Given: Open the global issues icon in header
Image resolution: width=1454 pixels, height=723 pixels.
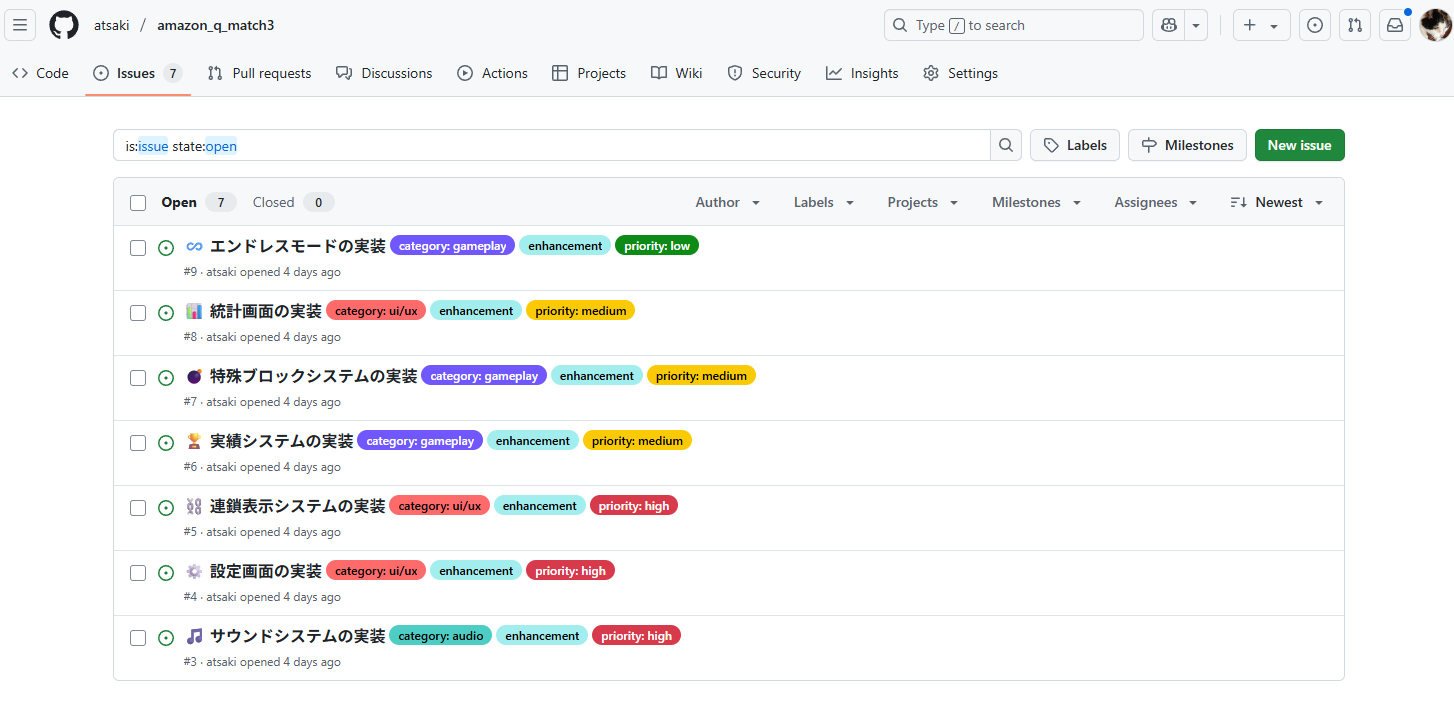Looking at the screenshot, I should coord(1315,25).
